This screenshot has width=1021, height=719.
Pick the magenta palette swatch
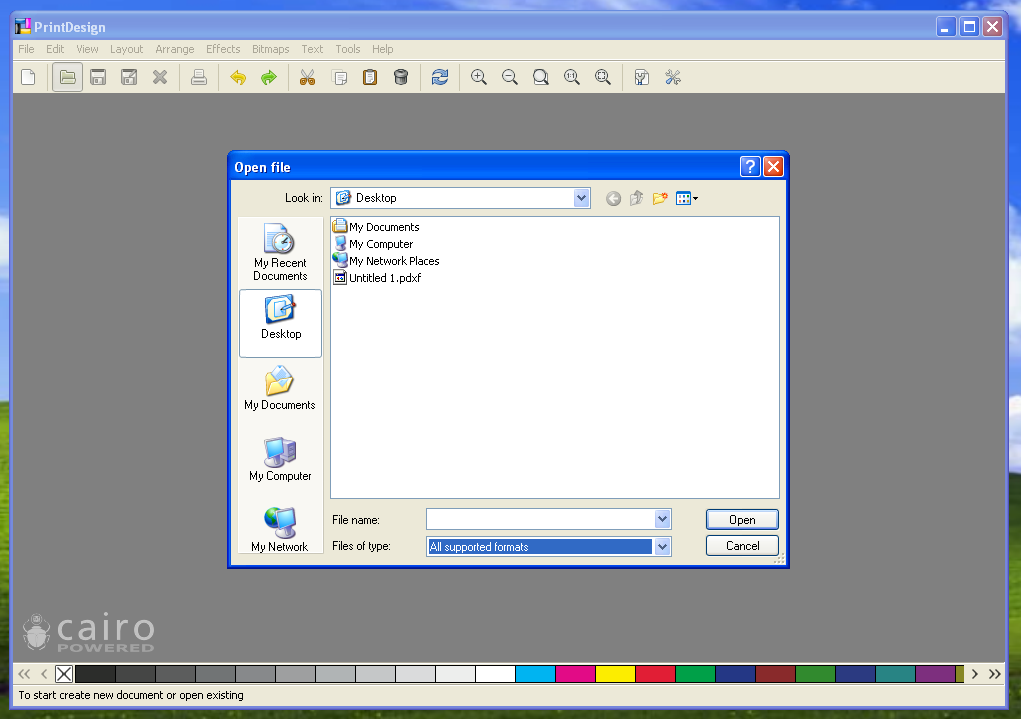pyautogui.click(x=576, y=673)
